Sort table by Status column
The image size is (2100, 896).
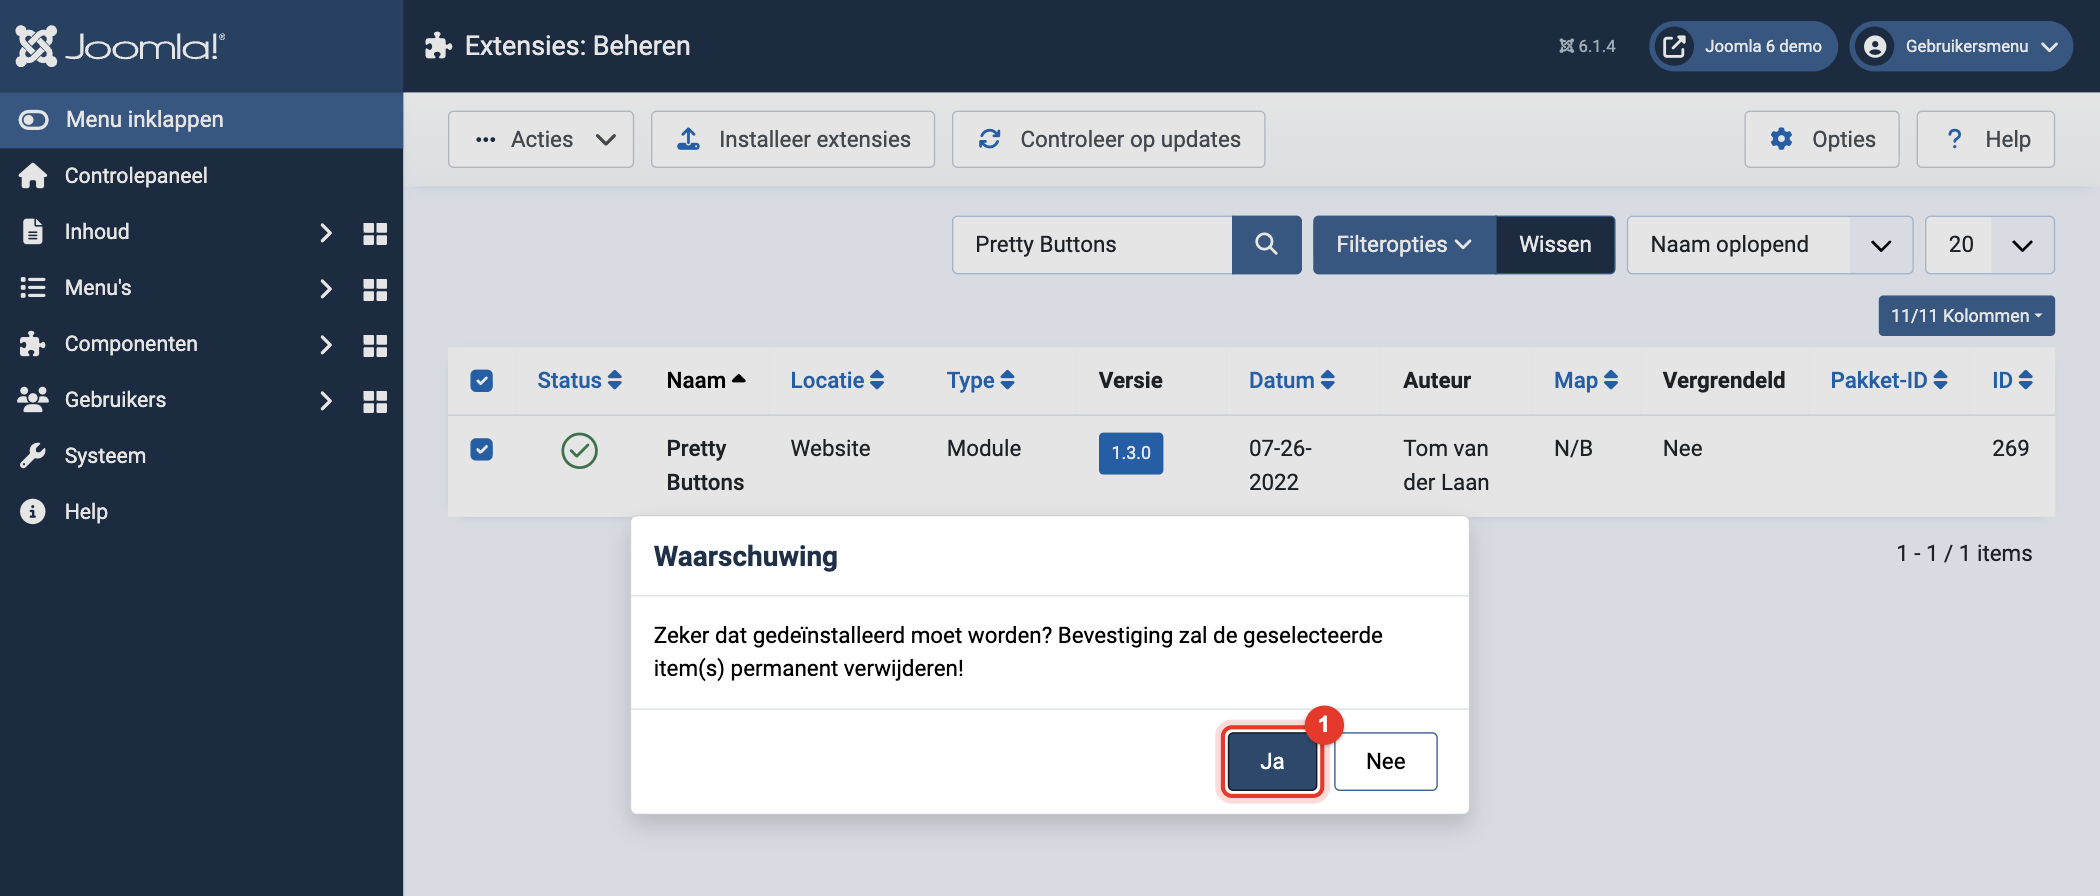coord(580,381)
